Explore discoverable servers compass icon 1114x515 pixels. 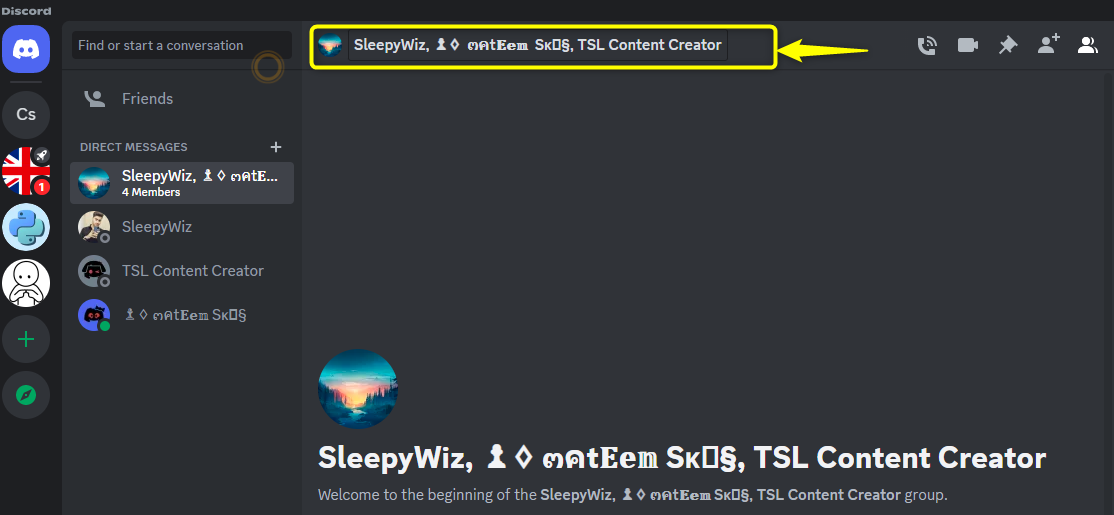(26, 395)
